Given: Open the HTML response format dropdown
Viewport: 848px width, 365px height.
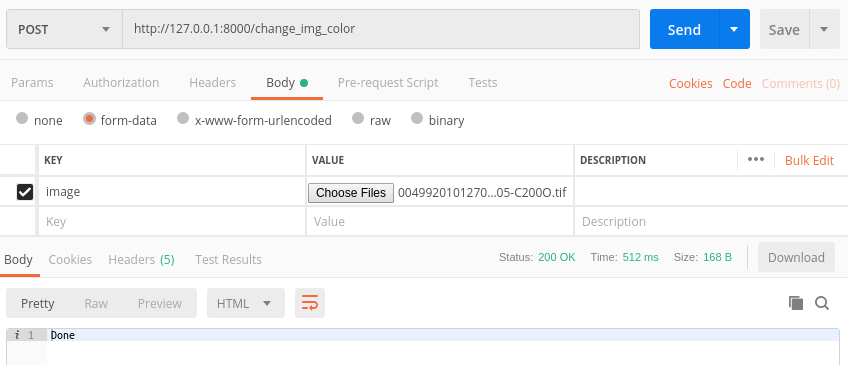Looking at the screenshot, I should (x=246, y=303).
